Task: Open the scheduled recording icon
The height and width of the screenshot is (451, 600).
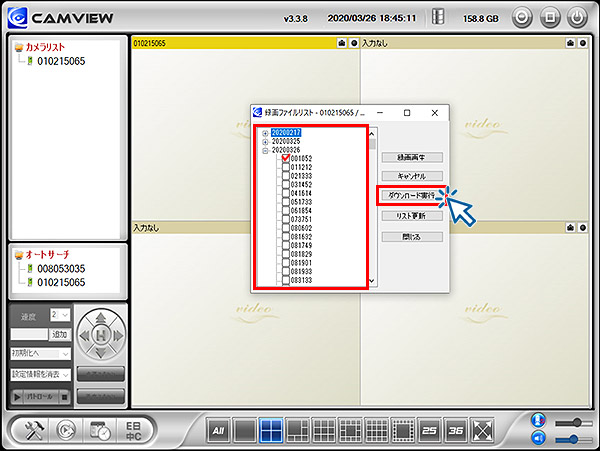Action: coord(99,430)
